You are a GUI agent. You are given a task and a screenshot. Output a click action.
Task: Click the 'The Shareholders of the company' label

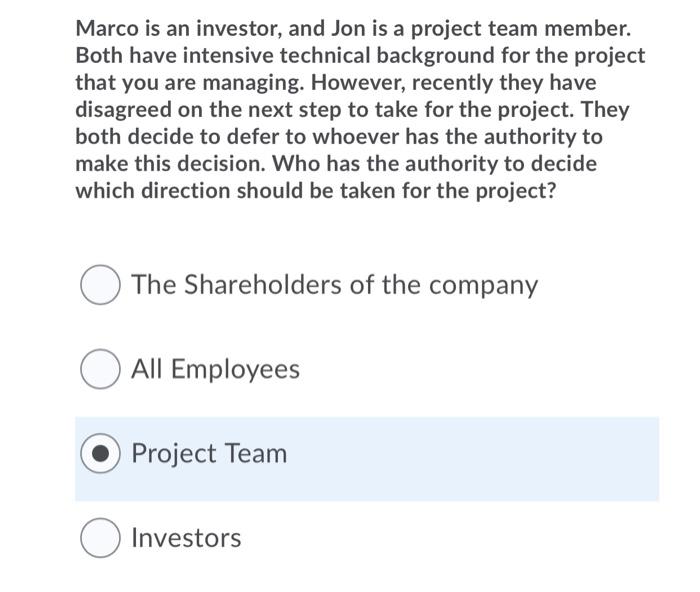pyautogui.click(x=334, y=285)
